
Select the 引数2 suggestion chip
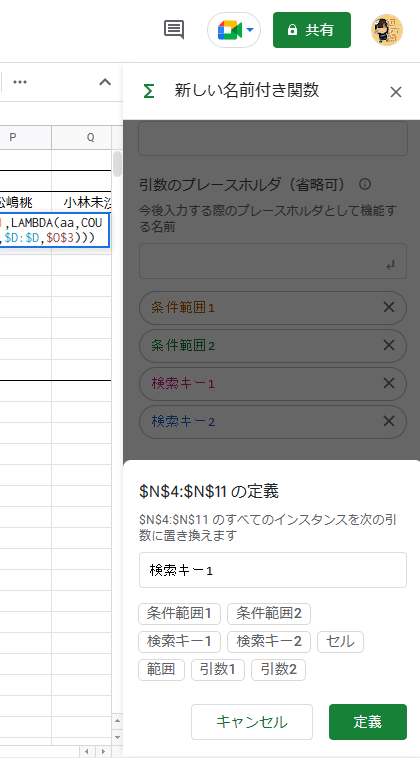coord(278,670)
